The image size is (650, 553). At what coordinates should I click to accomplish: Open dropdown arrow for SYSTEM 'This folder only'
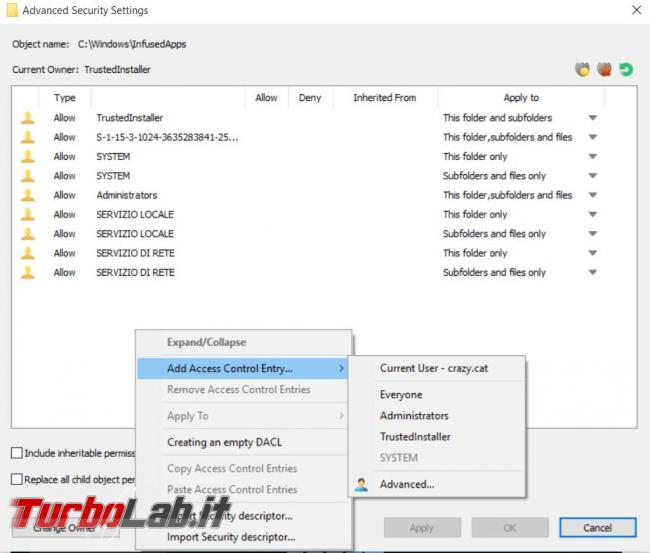point(593,156)
